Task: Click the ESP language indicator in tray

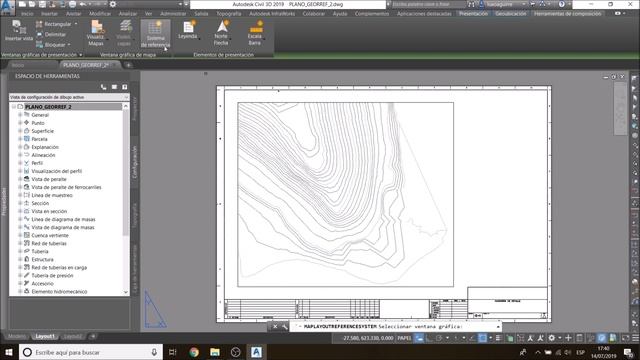Action: pyautogui.click(x=580, y=352)
